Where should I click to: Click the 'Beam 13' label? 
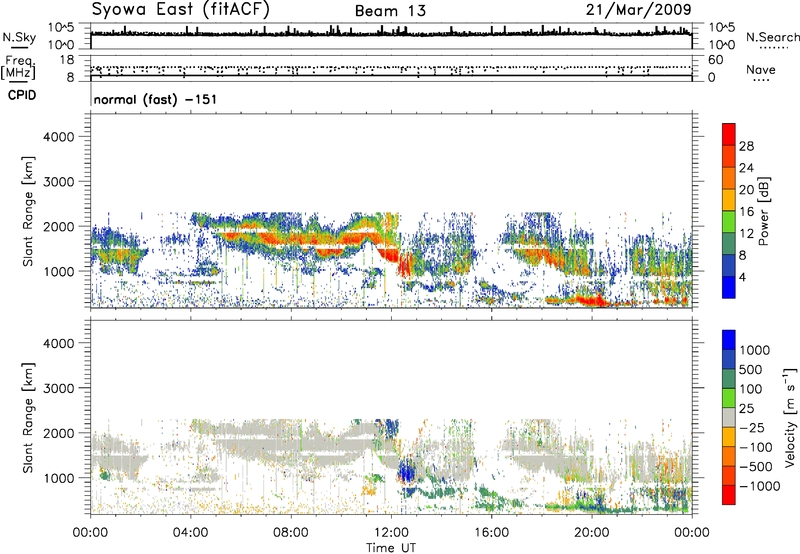click(x=390, y=11)
